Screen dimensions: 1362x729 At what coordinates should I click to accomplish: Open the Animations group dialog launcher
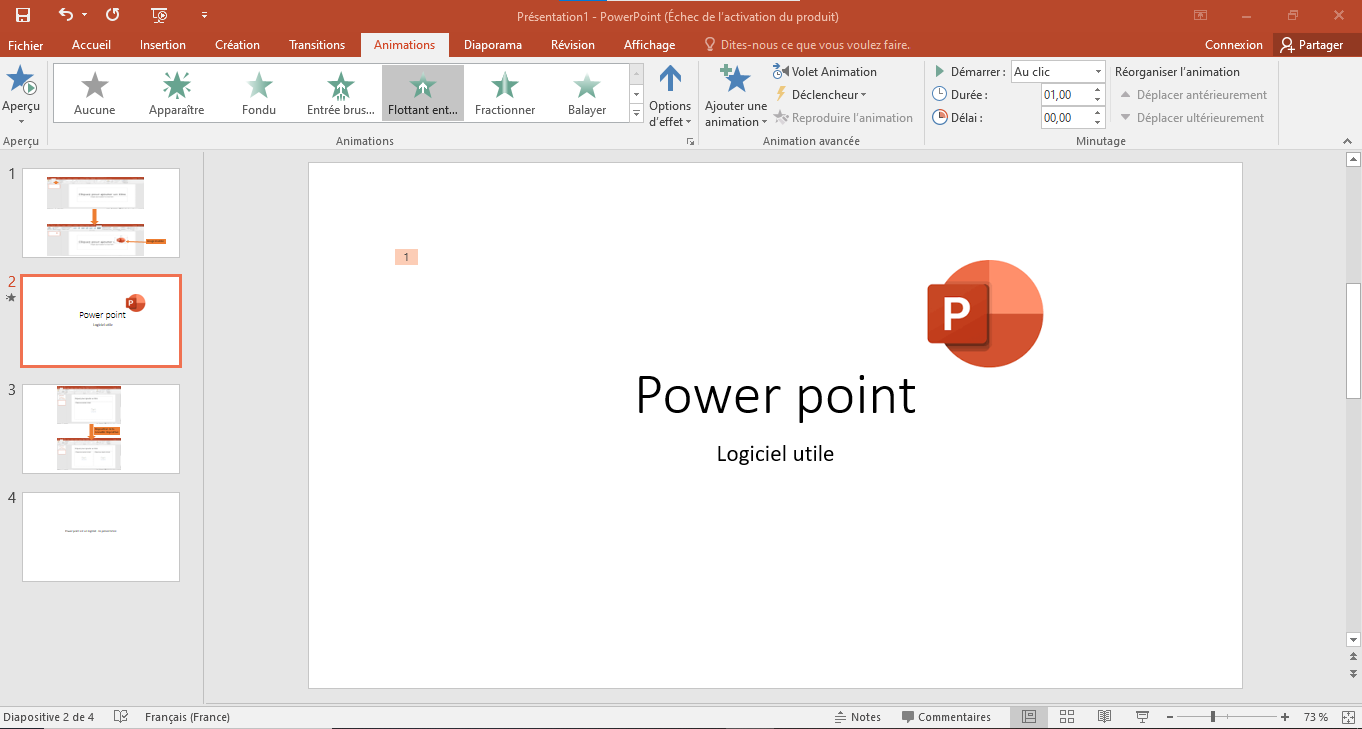point(690,142)
